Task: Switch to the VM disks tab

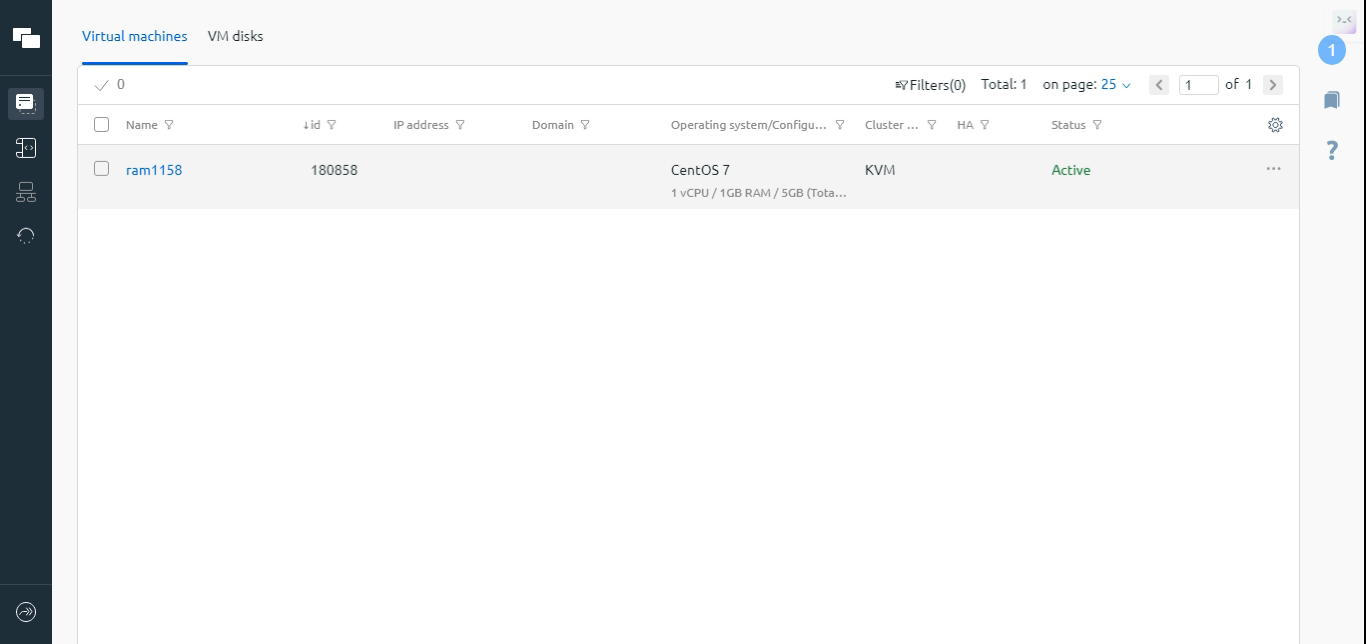Action: (x=235, y=36)
